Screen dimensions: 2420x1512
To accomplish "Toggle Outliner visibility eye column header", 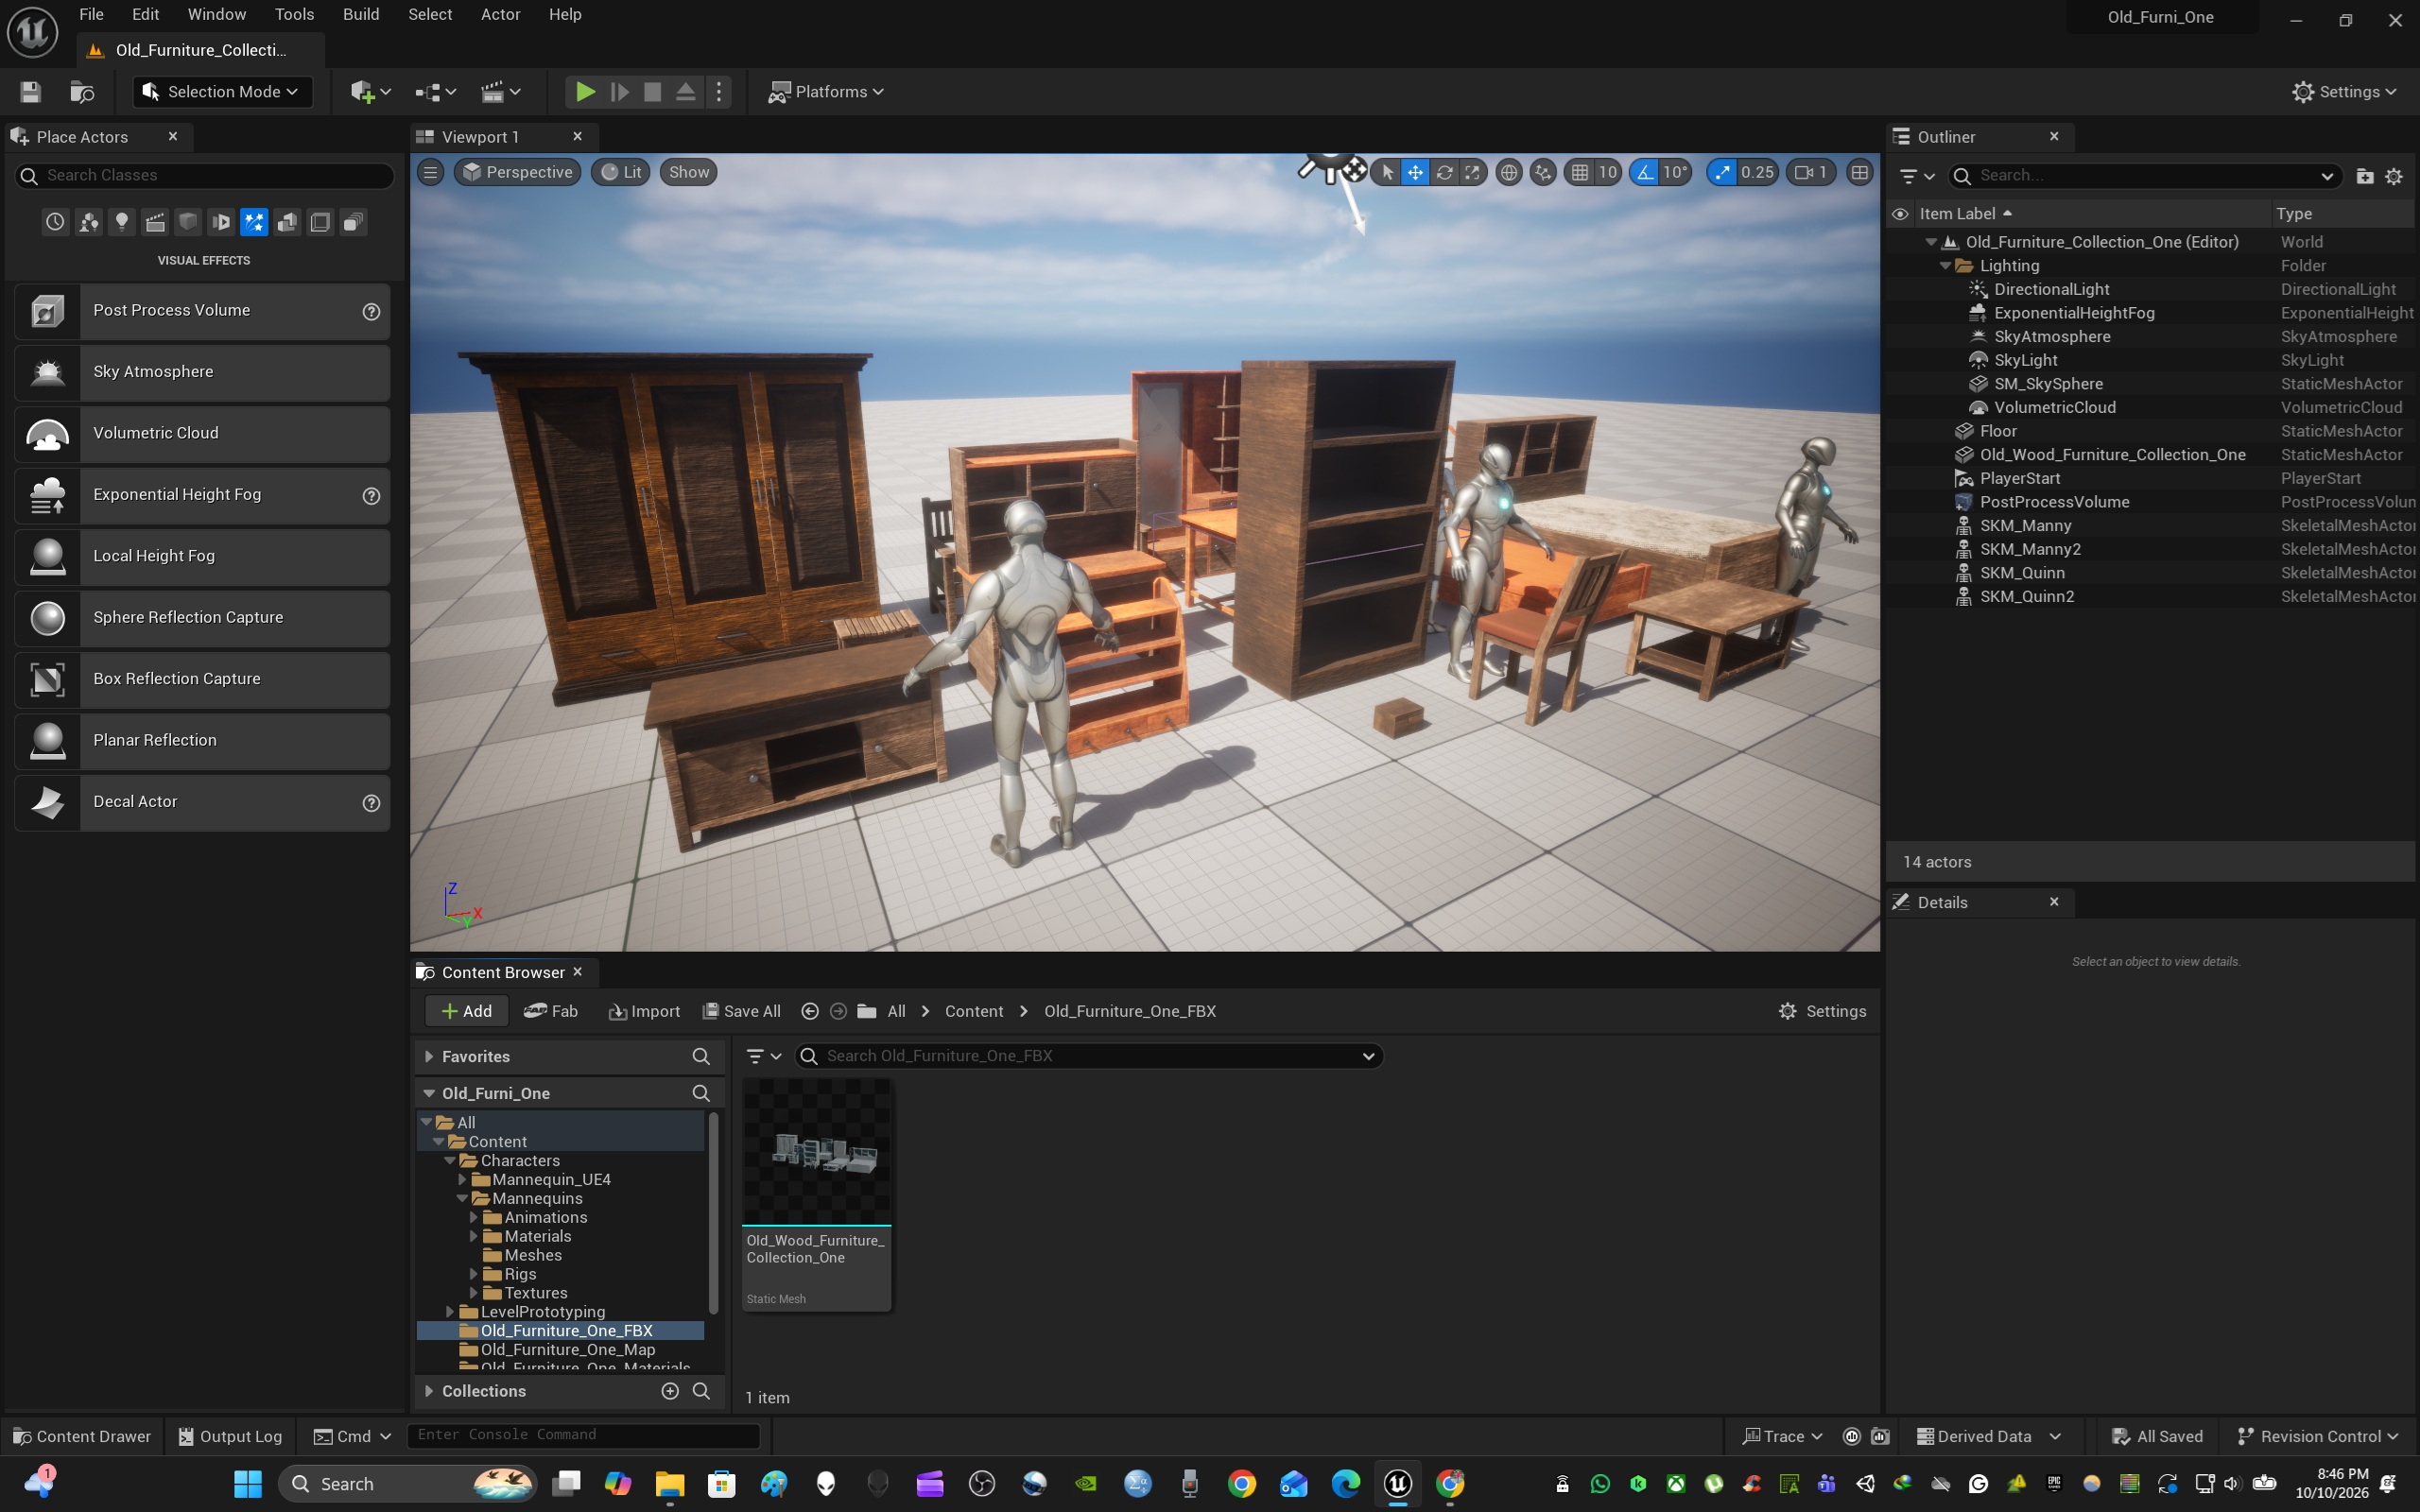I will click(x=1900, y=214).
